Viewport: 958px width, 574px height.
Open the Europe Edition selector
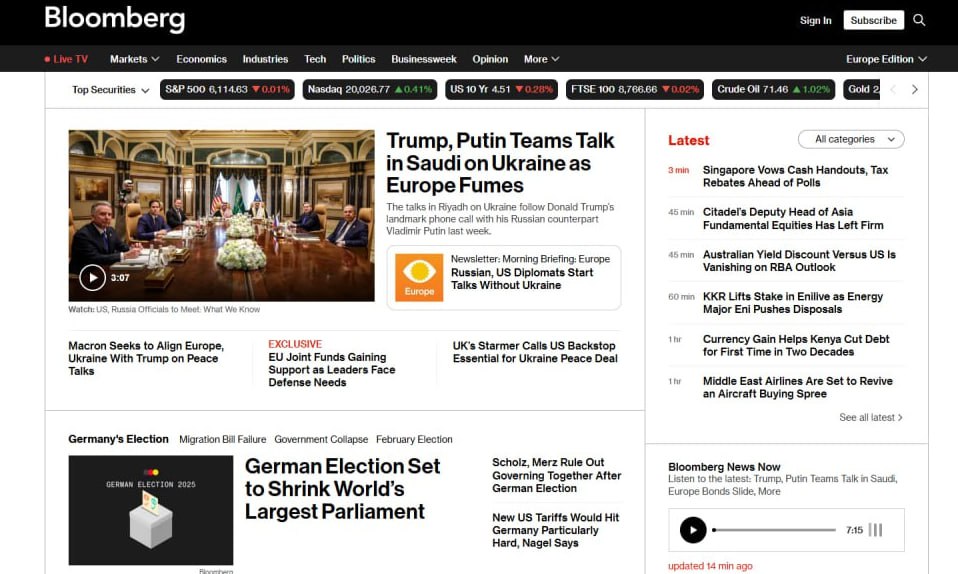(886, 59)
